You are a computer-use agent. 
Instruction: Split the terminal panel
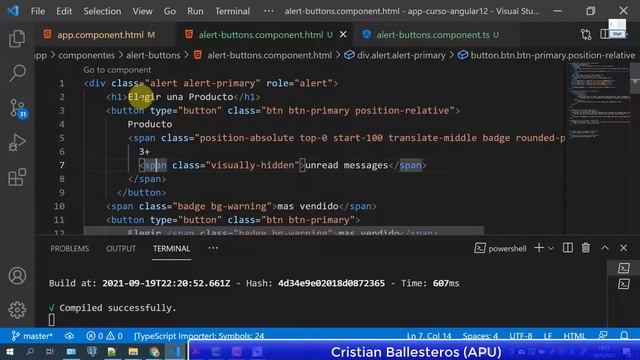[x=567, y=248]
